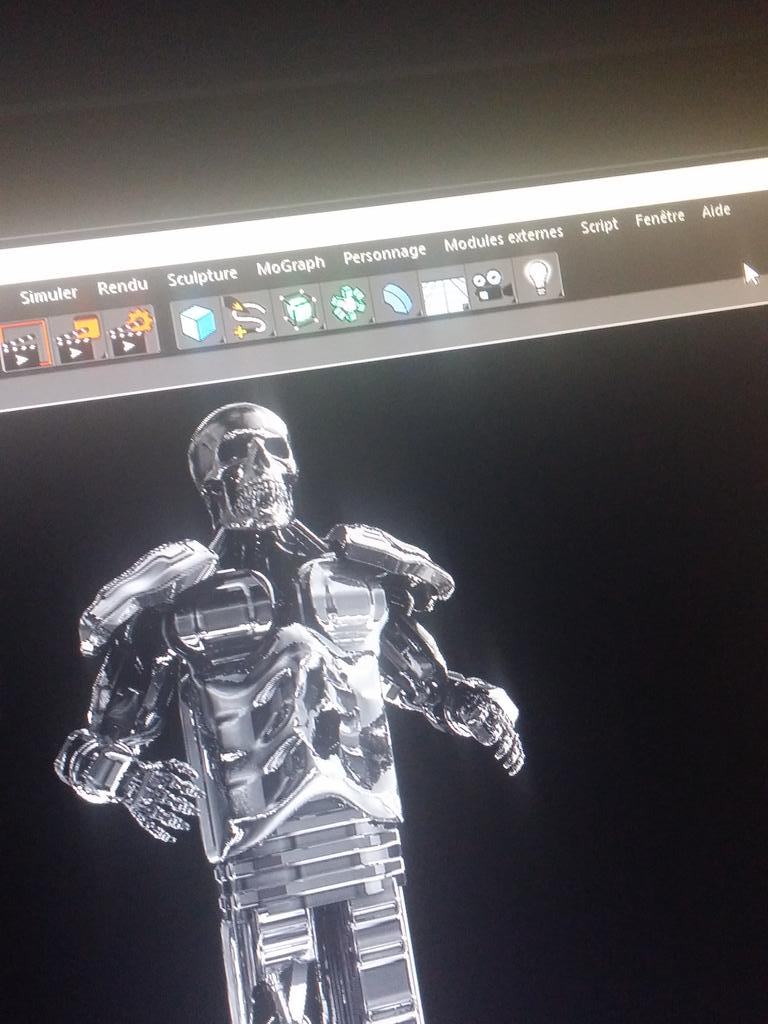Open the Simuler menu
This screenshot has height=1024, width=768.
point(48,295)
